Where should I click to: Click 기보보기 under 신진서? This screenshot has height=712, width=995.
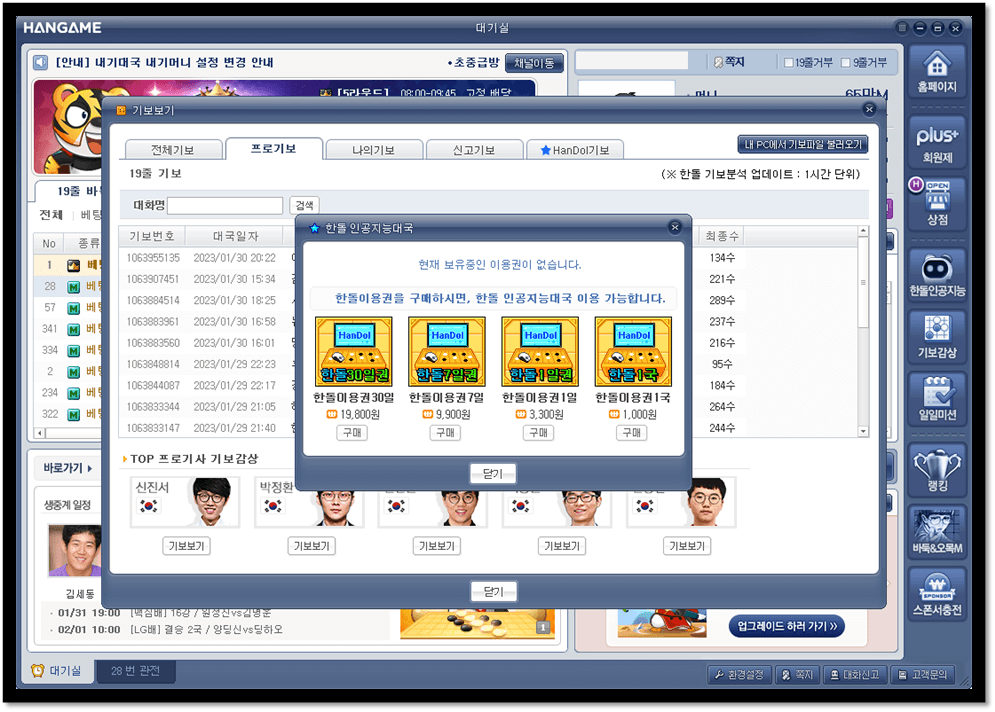186,545
